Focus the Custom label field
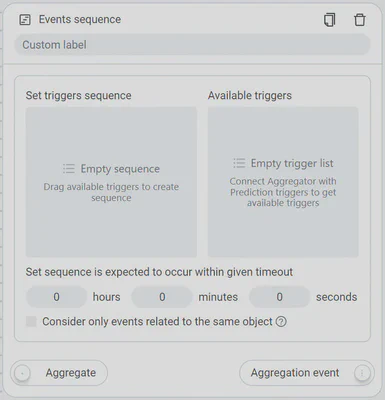385x400 pixels. (192, 45)
